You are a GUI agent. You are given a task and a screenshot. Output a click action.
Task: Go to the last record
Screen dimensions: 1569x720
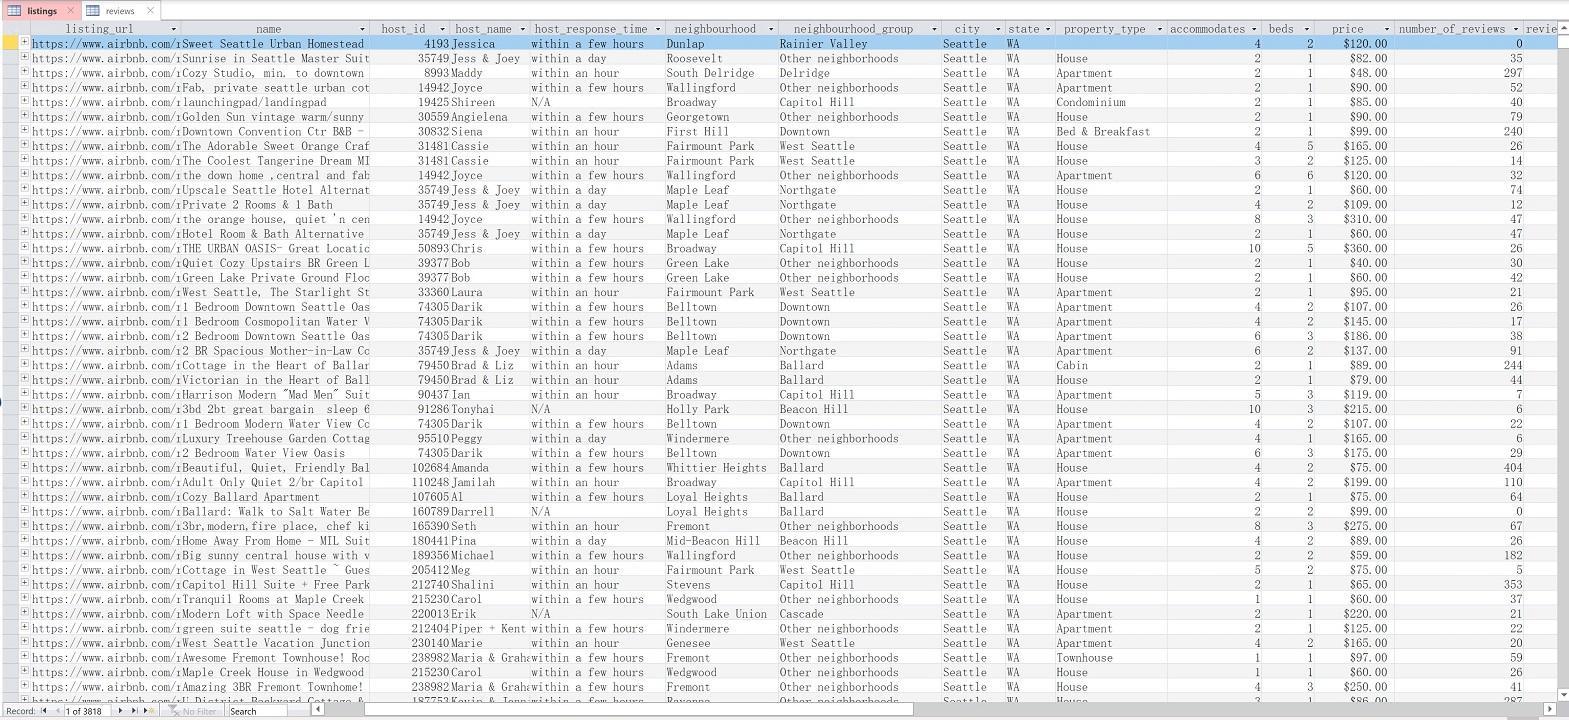tap(134, 711)
